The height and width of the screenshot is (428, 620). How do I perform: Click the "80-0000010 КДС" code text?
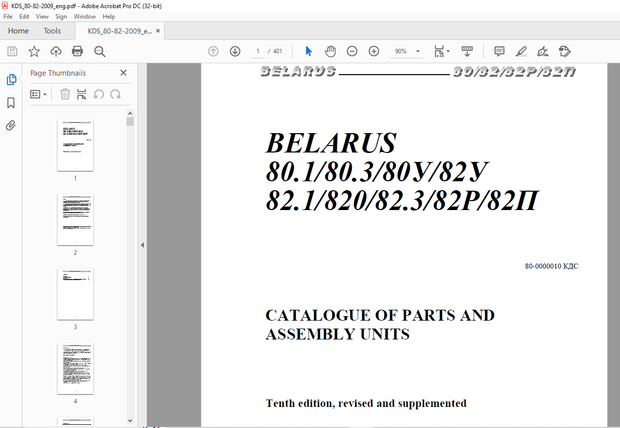(551, 266)
